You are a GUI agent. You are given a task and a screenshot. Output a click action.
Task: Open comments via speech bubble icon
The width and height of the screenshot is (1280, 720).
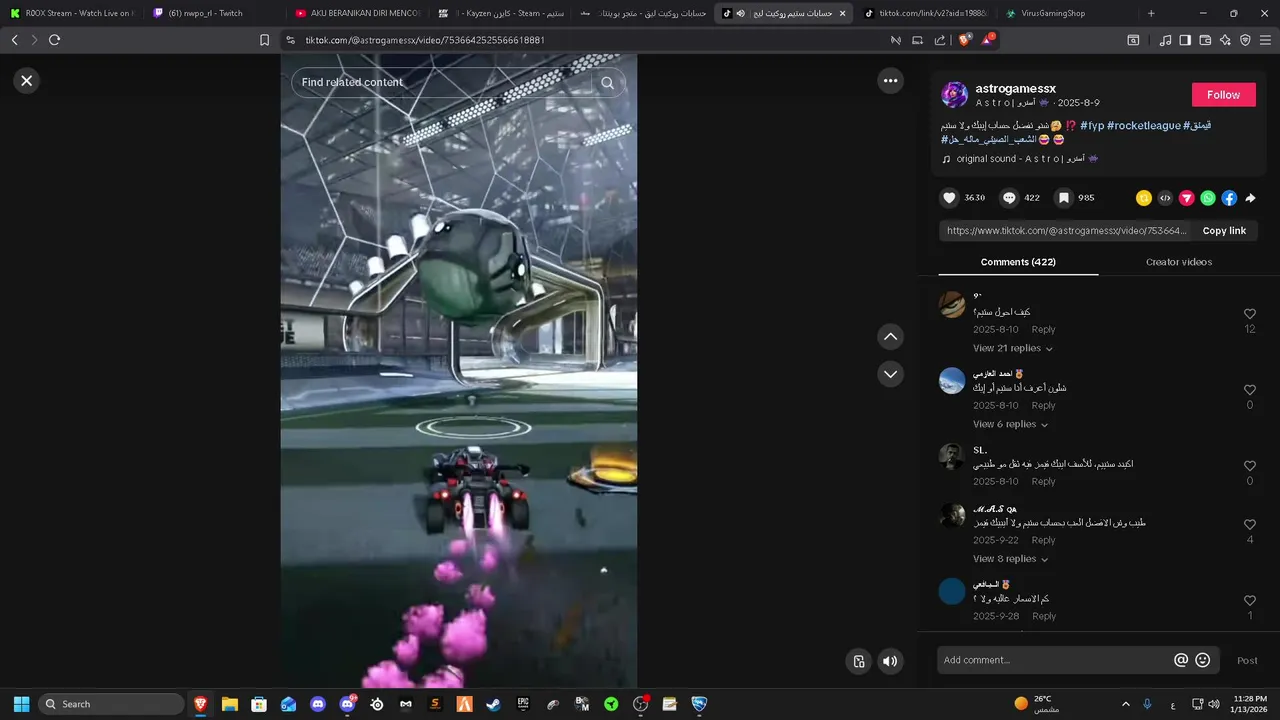coord(1009,198)
